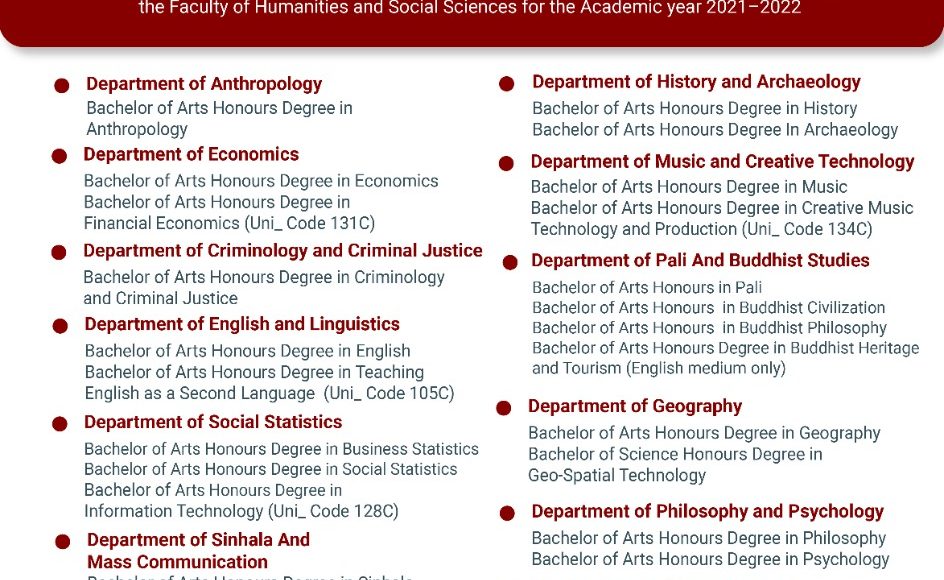The image size is (944, 580).
Task: Click the bullet beside History and Archaeology
Action: (507, 84)
